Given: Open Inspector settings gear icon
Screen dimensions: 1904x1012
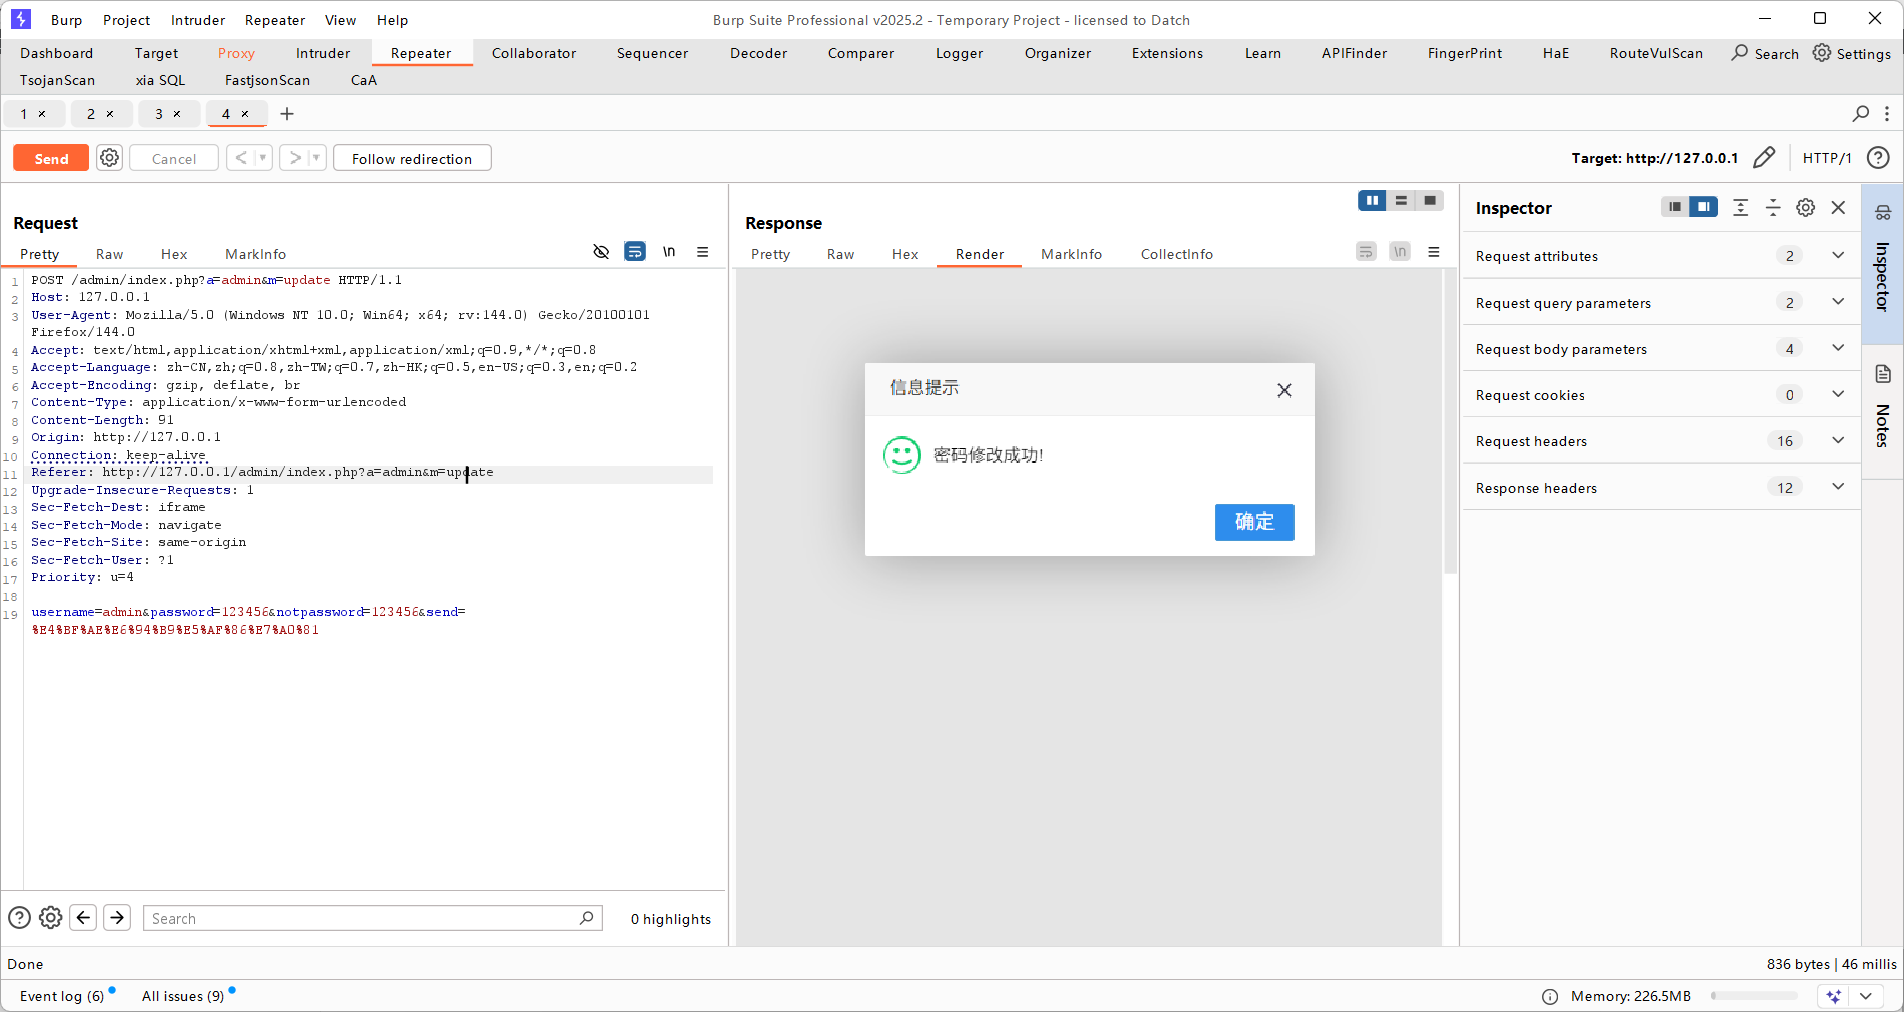Looking at the screenshot, I should pos(1805,208).
